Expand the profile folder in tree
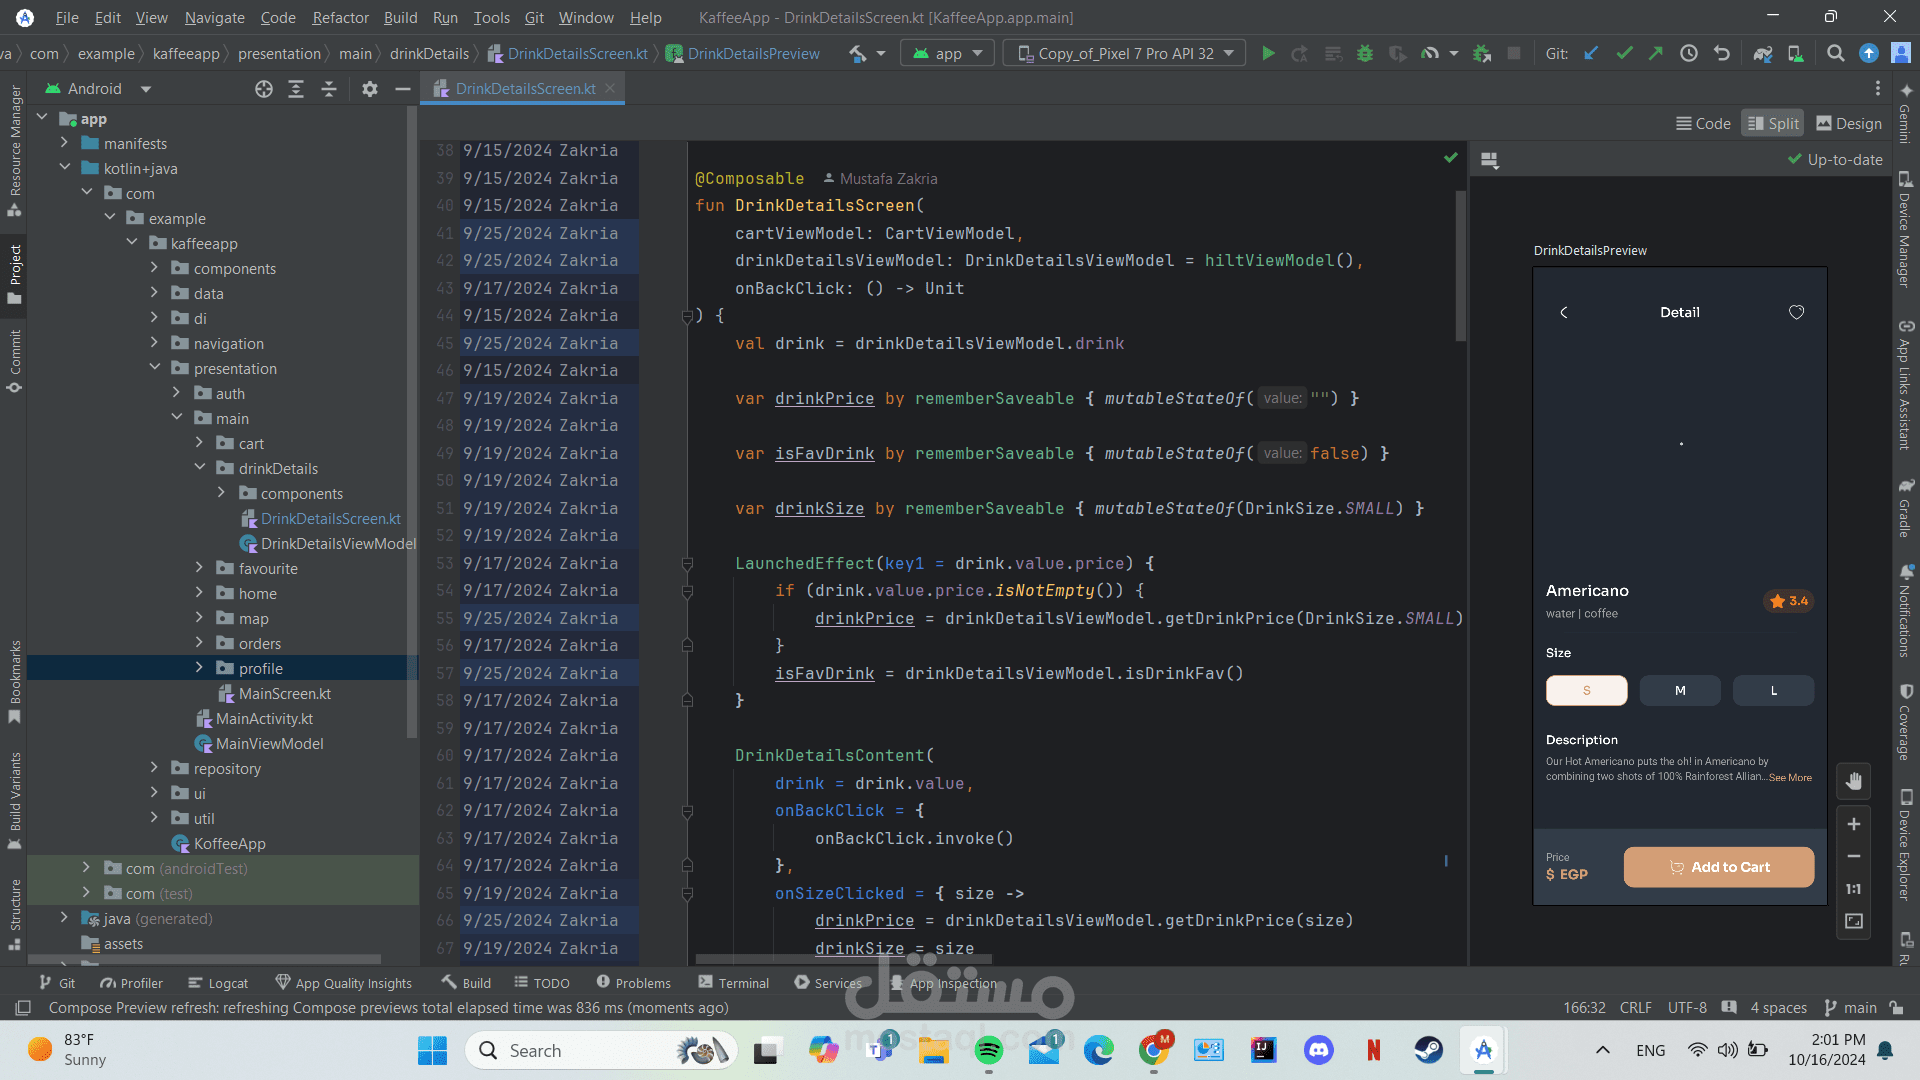Screen dimensions: 1920x1080 pyautogui.click(x=199, y=668)
